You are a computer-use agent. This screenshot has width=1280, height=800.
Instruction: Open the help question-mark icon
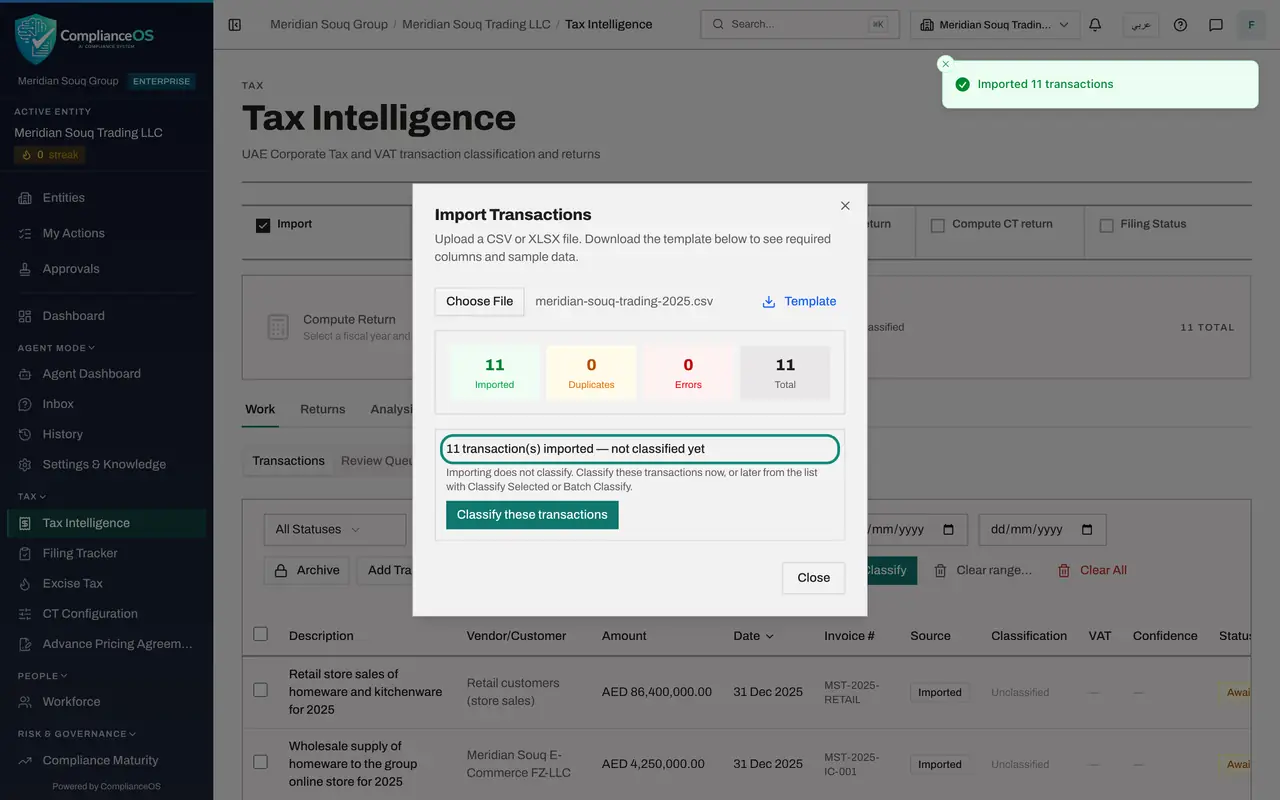coord(1180,24)
